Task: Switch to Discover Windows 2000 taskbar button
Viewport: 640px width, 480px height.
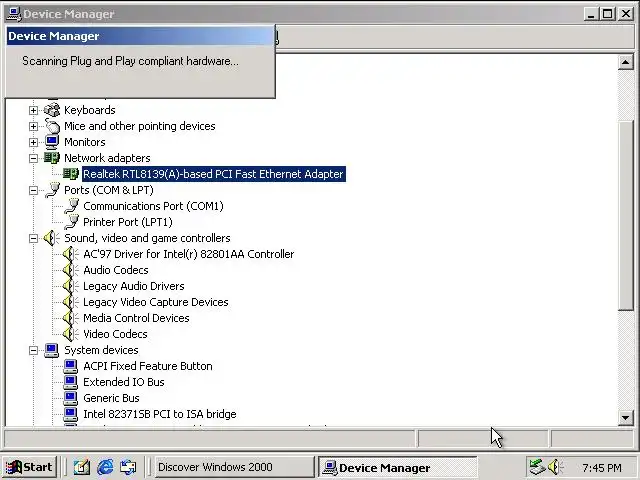Action: tap(234, 467)
